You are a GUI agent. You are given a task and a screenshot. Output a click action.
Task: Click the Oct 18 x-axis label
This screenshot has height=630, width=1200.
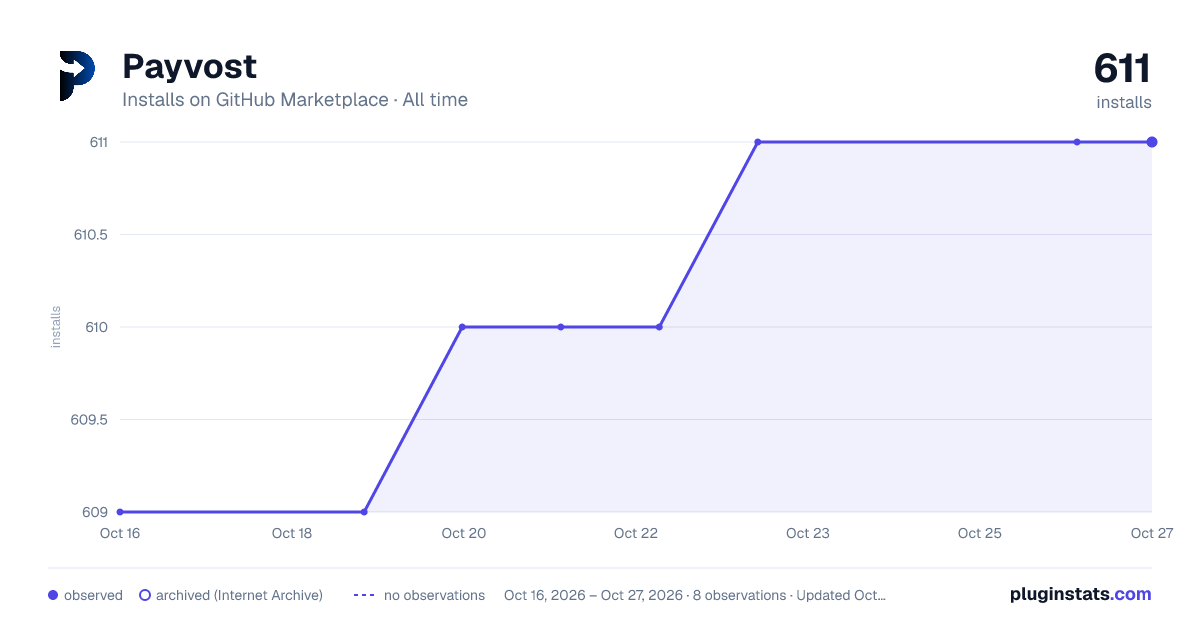292,533
